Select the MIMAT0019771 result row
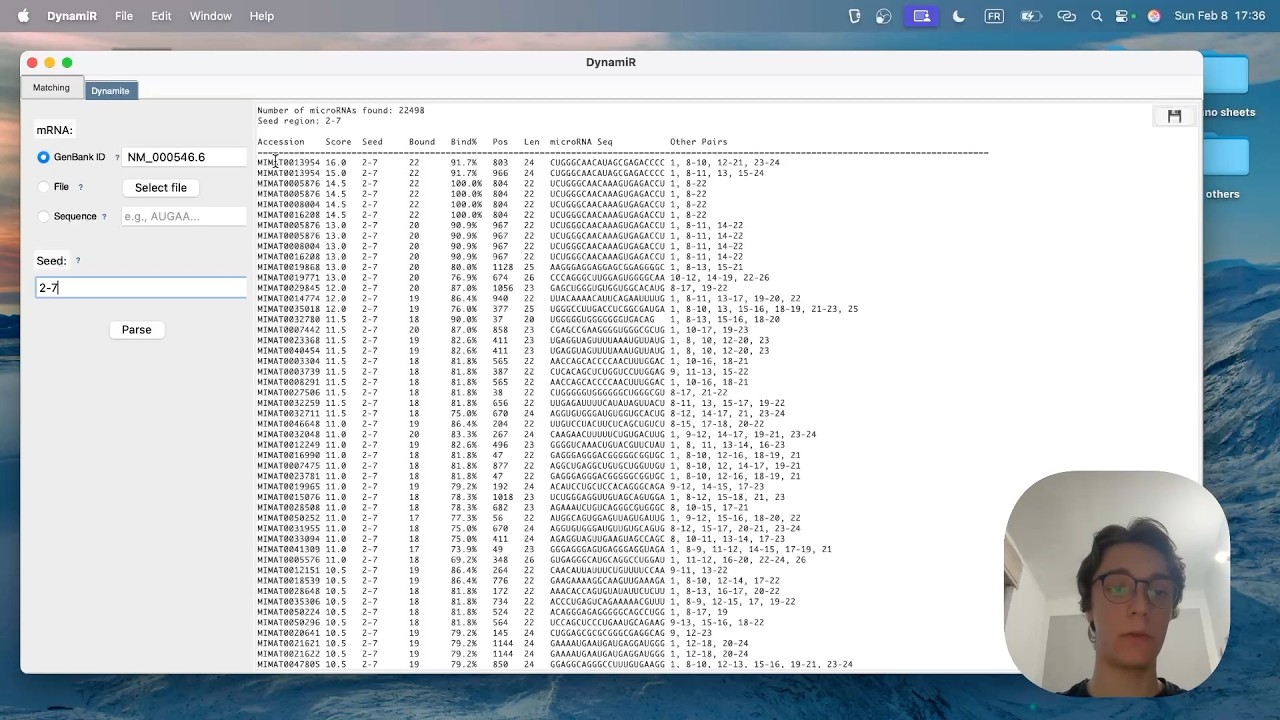The height and width of the screenshot is (720, 1280). point(513,278)
